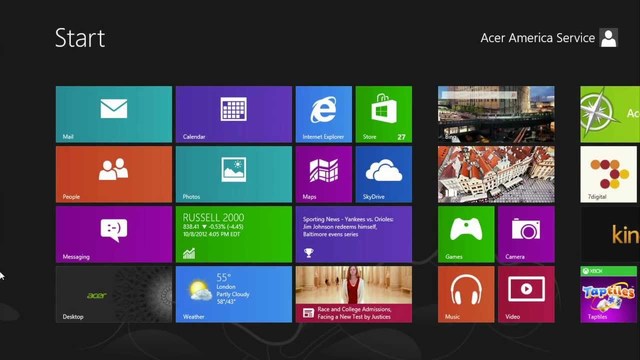640x360 pixels.
Task: Open the Store tile
Action: (x=384, y=114)
